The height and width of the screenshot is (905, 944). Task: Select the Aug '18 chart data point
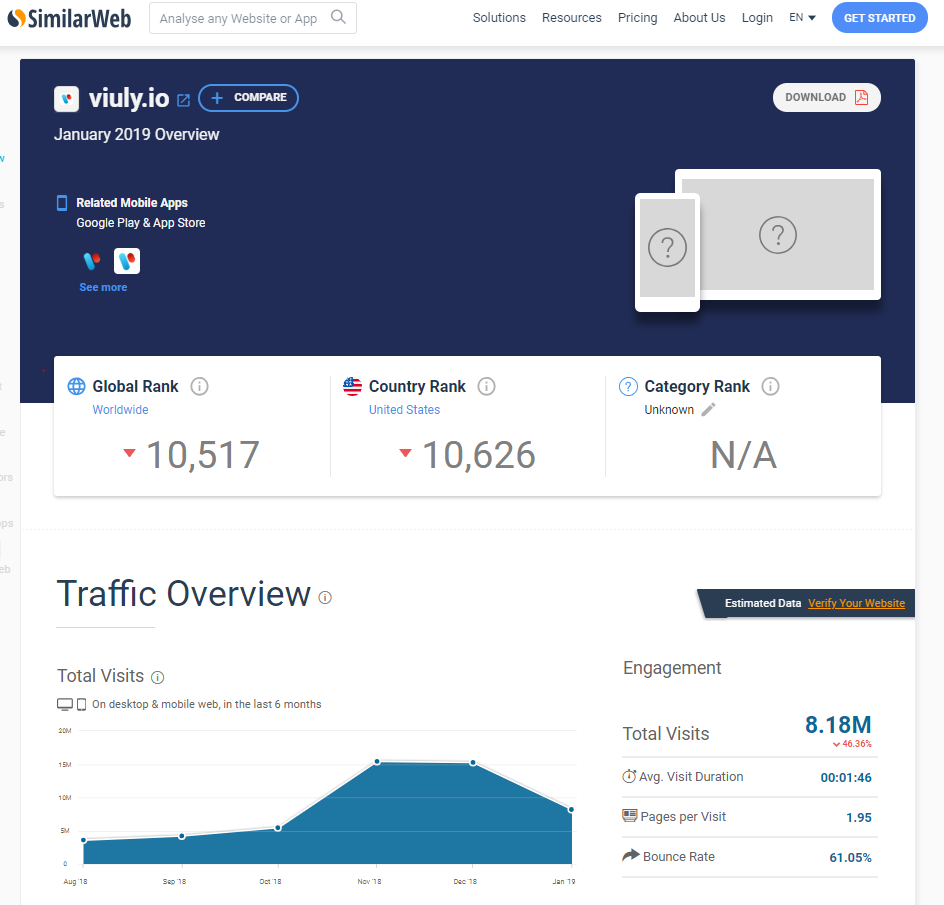point(84,840)
